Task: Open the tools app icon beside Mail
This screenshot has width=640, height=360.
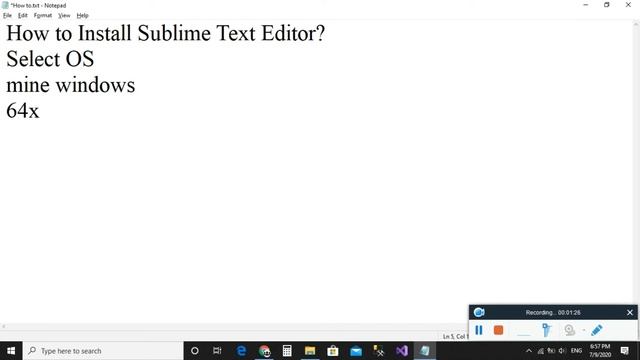Action: pos(379,351)
